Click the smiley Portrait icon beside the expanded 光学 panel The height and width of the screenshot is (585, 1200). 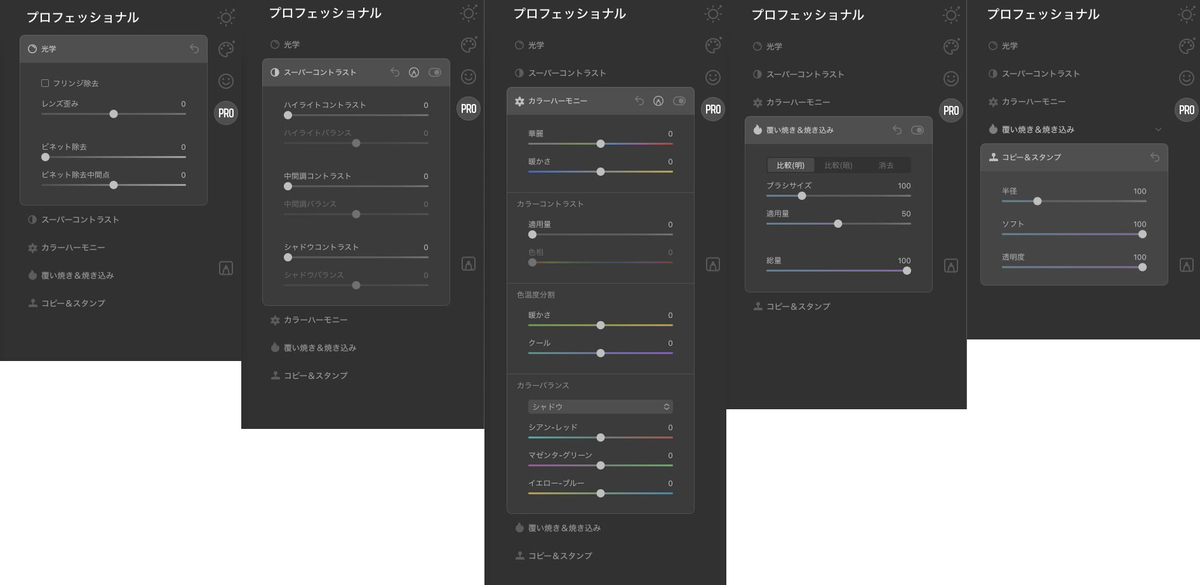[227, 80]
